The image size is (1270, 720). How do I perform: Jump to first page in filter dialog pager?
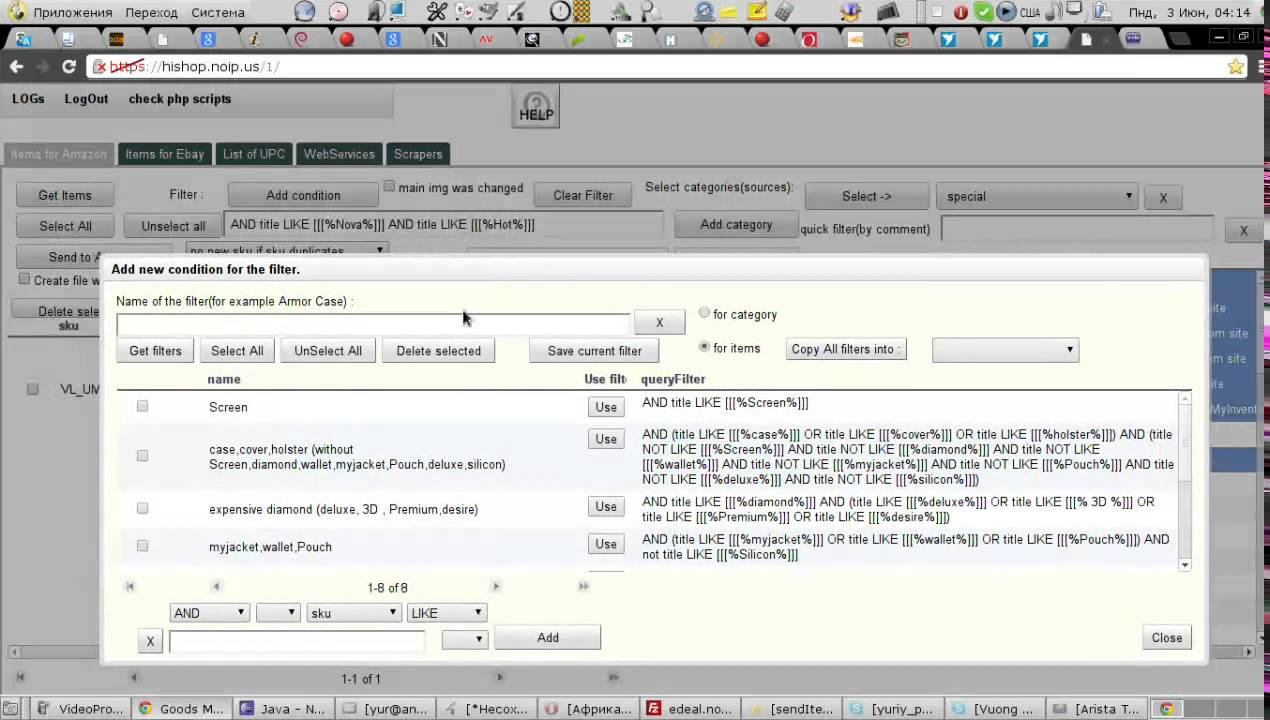130,587
